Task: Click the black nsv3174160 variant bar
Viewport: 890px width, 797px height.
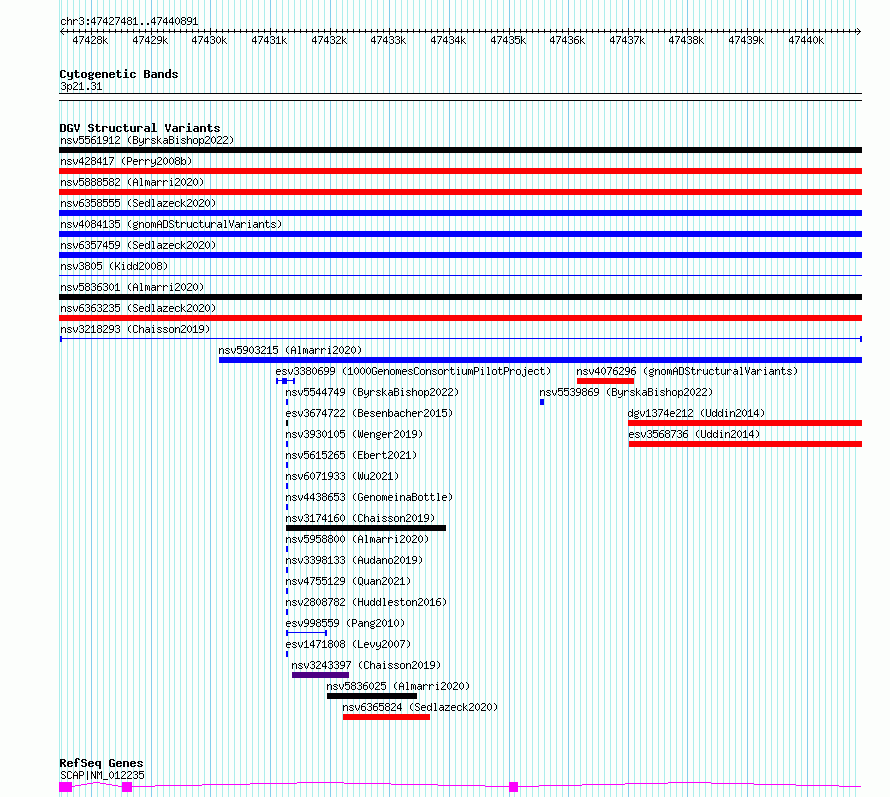Action: 366,528
